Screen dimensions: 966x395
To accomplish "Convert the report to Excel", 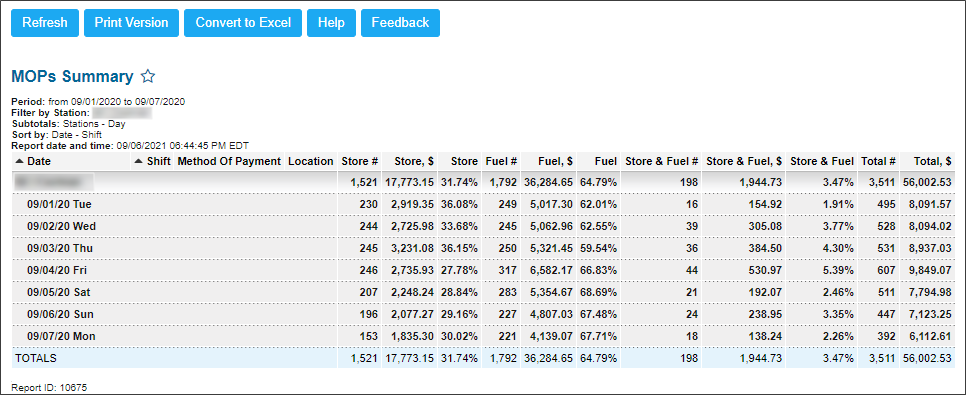I will point(243,23).
